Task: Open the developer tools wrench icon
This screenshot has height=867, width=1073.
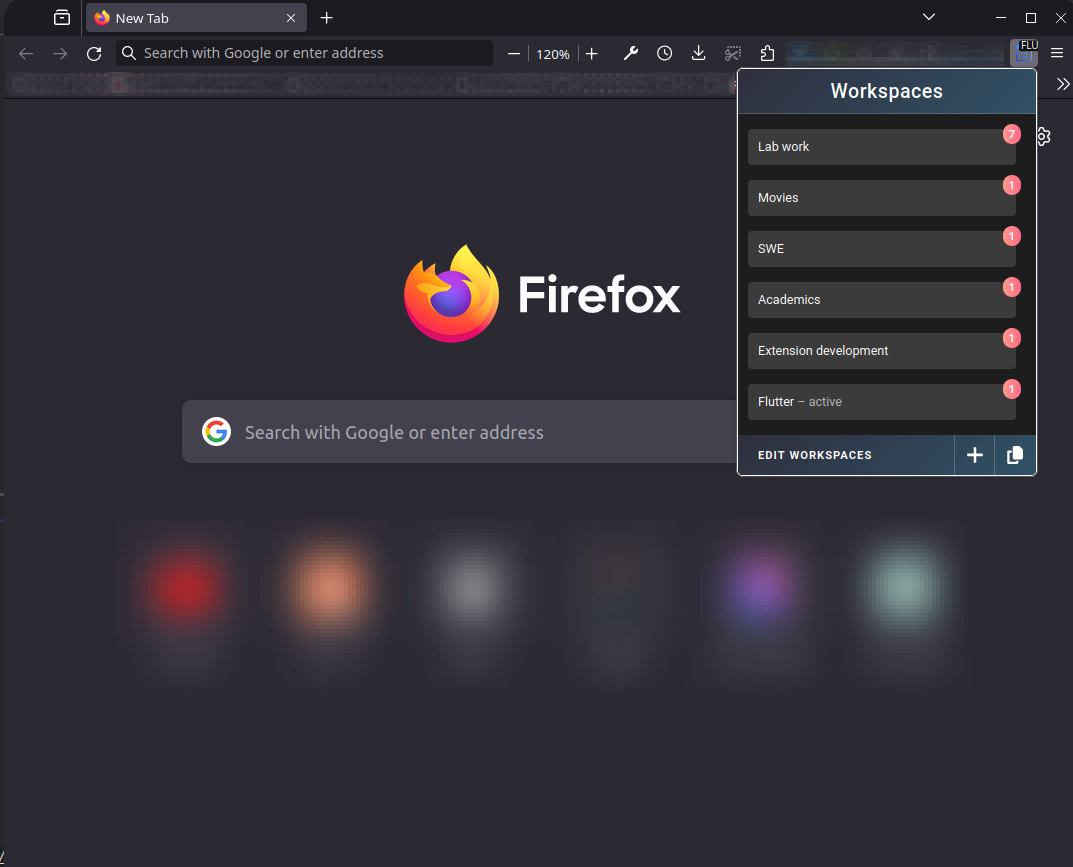Action: (x=630, y=53)
